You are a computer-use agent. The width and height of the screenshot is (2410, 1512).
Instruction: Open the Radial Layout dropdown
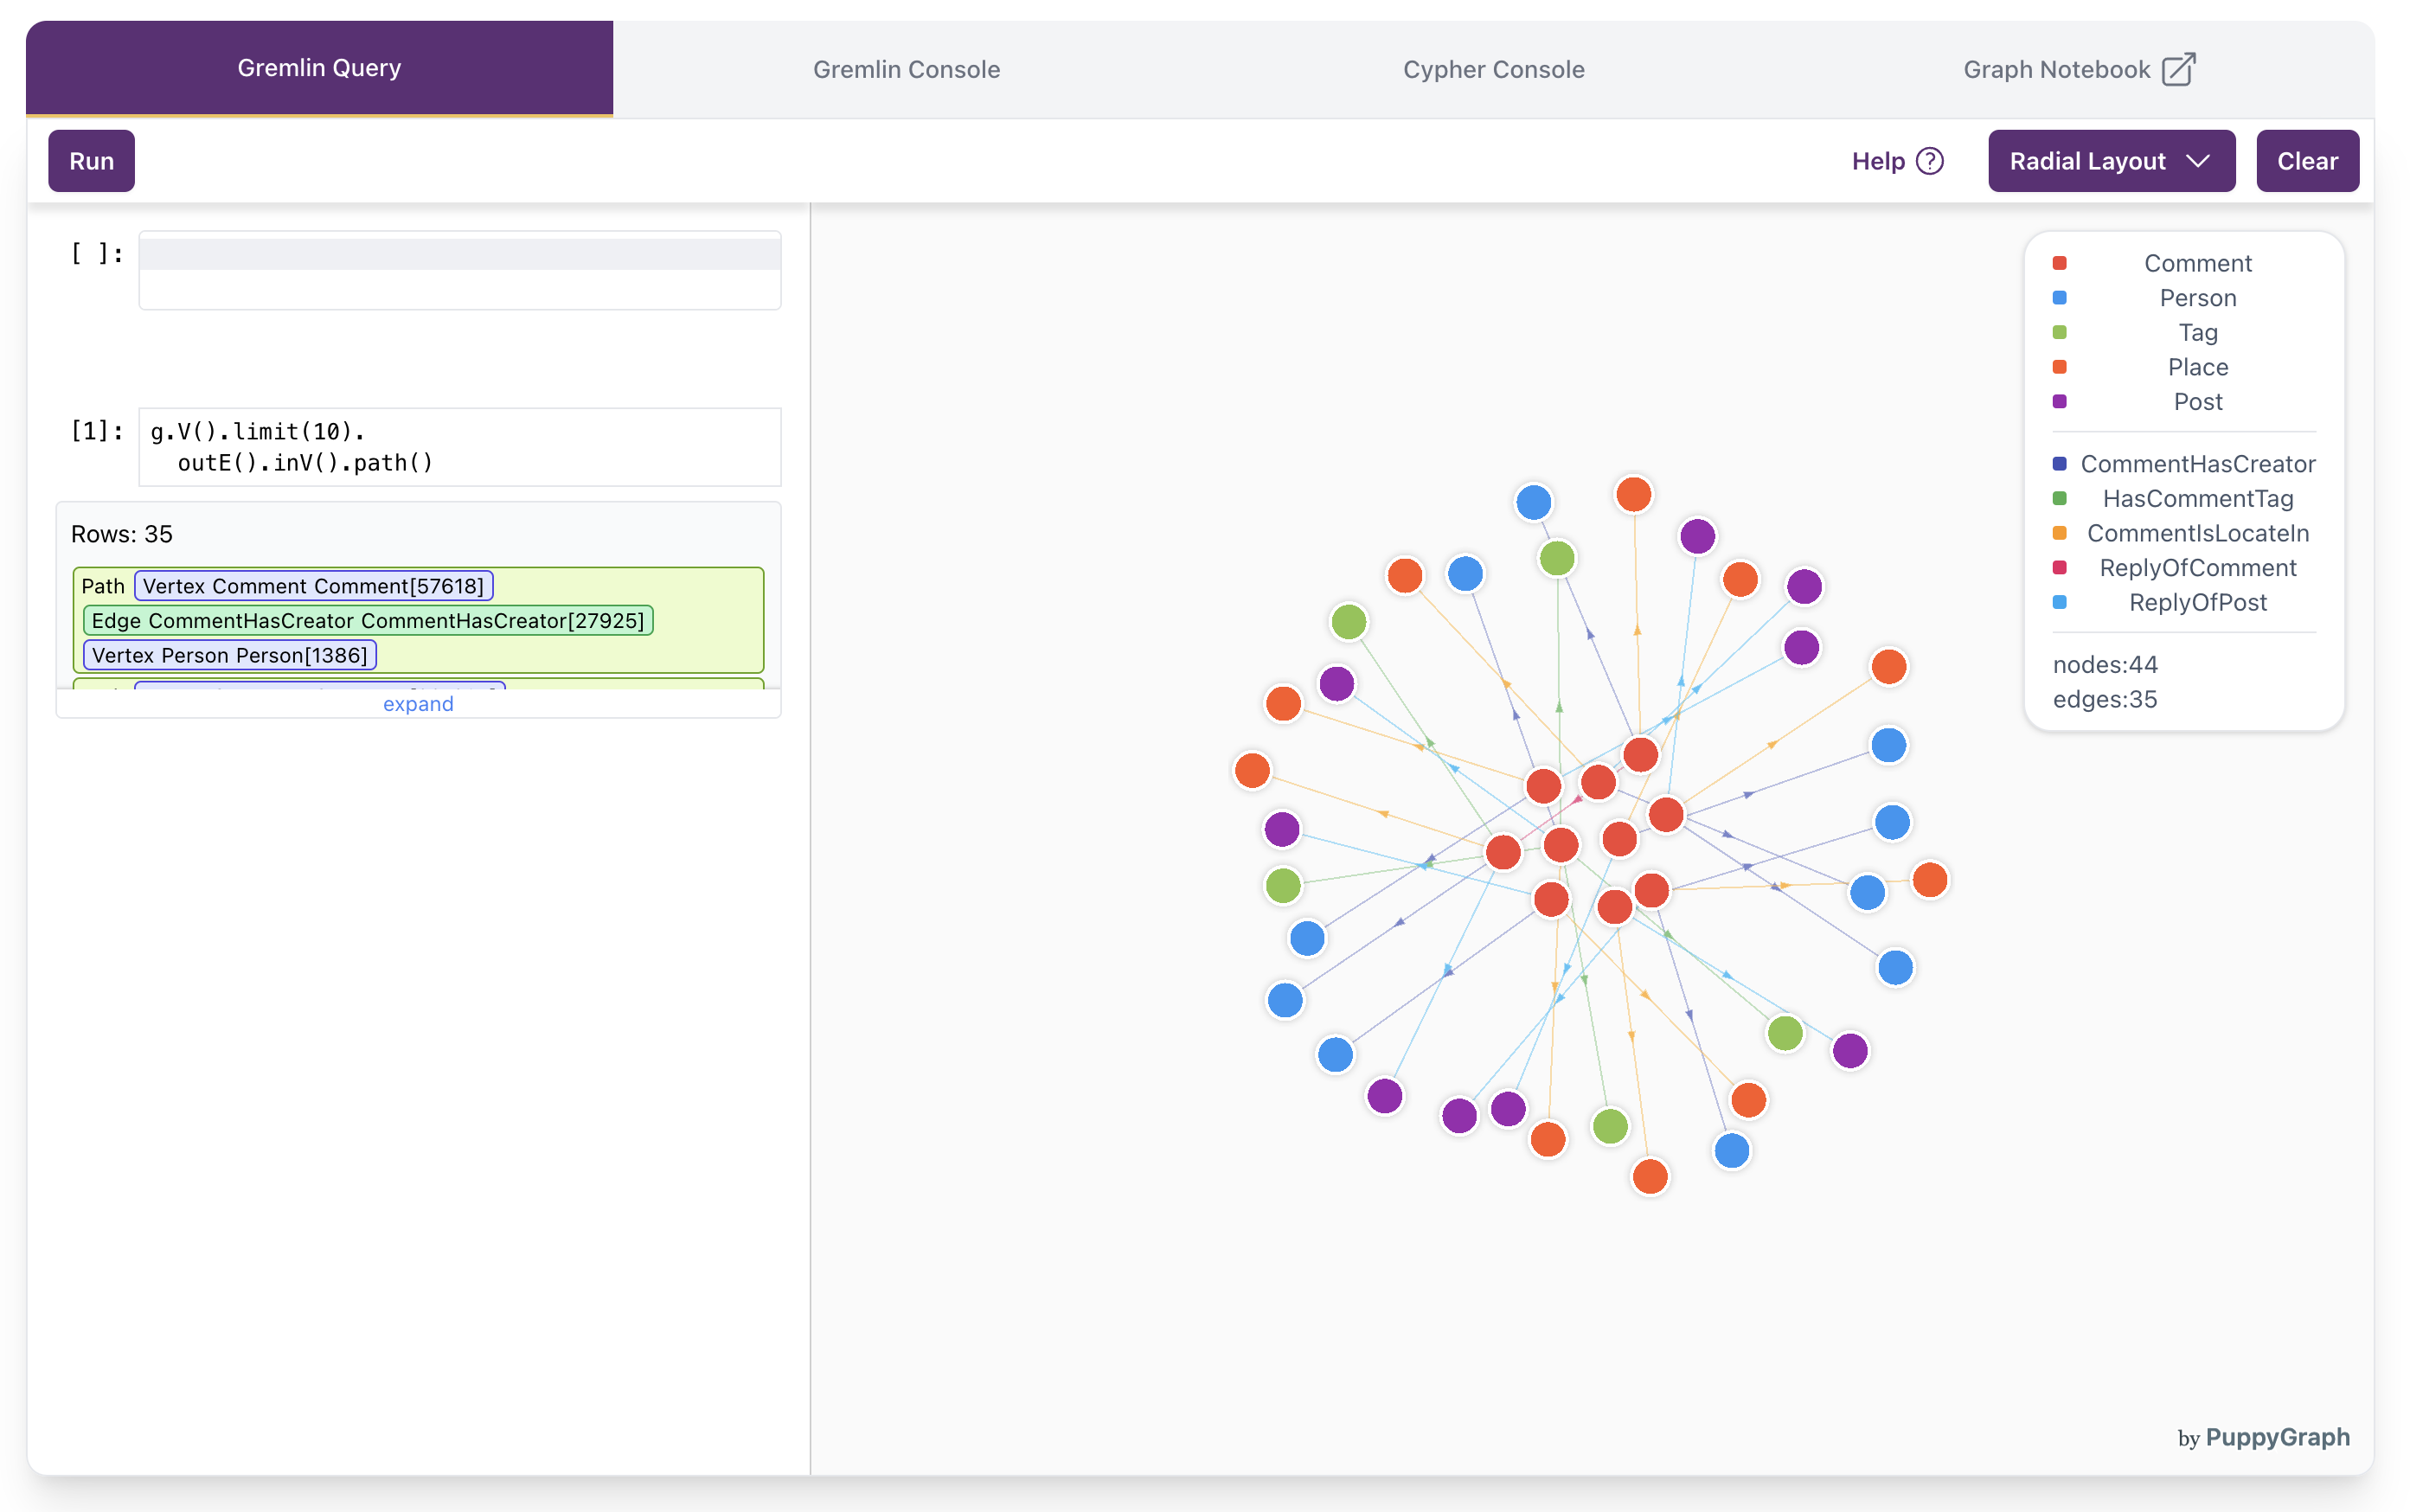coord(2112,160)
